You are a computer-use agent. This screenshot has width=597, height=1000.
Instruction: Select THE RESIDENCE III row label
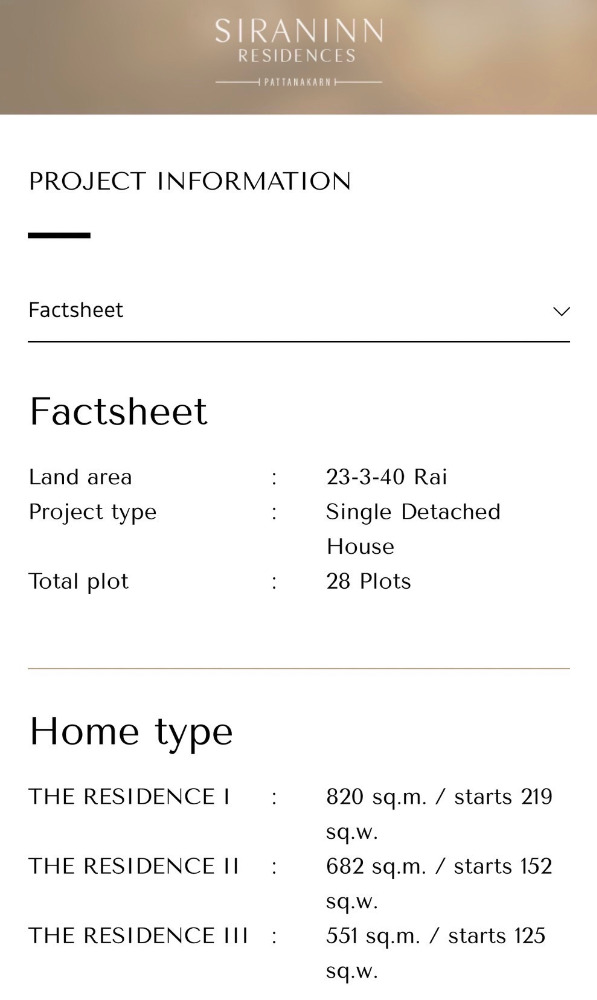point(138,936)
